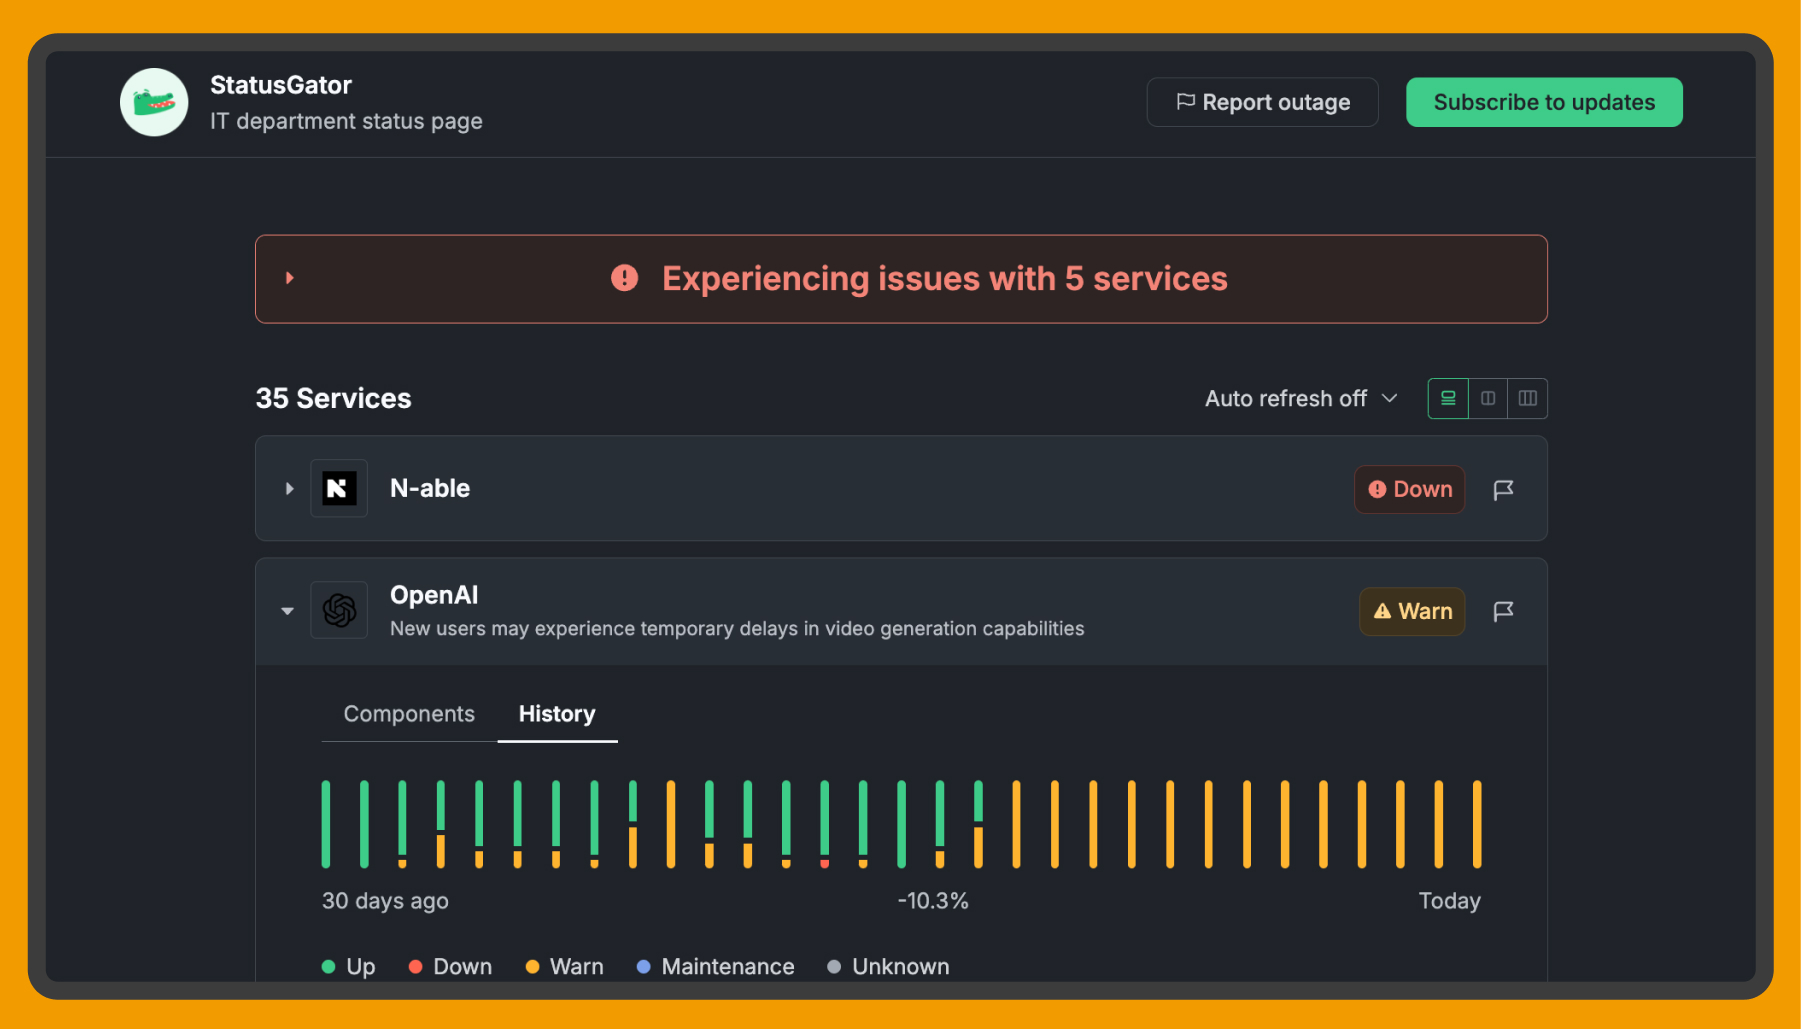Click the 'Unknown' legend label
This screenshot has width=1801, height=1029.
tap(901, 966)
